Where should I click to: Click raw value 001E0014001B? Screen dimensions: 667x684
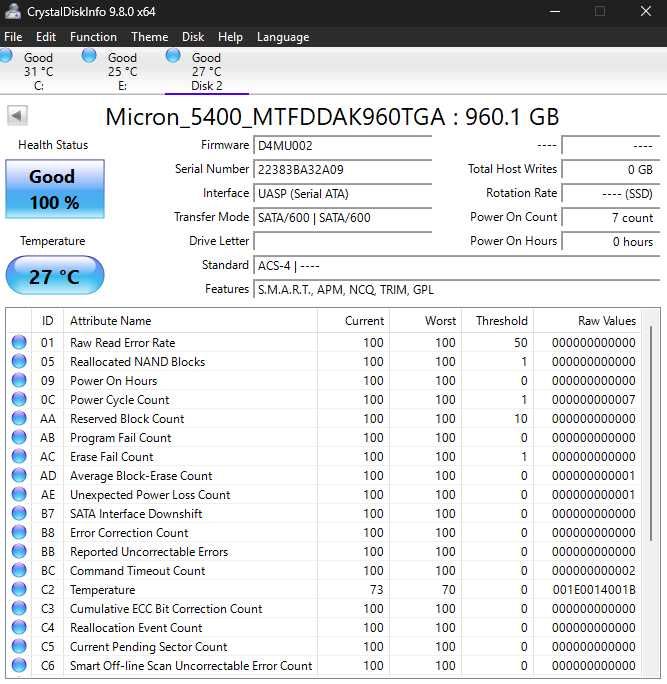(x=594, y=589)
